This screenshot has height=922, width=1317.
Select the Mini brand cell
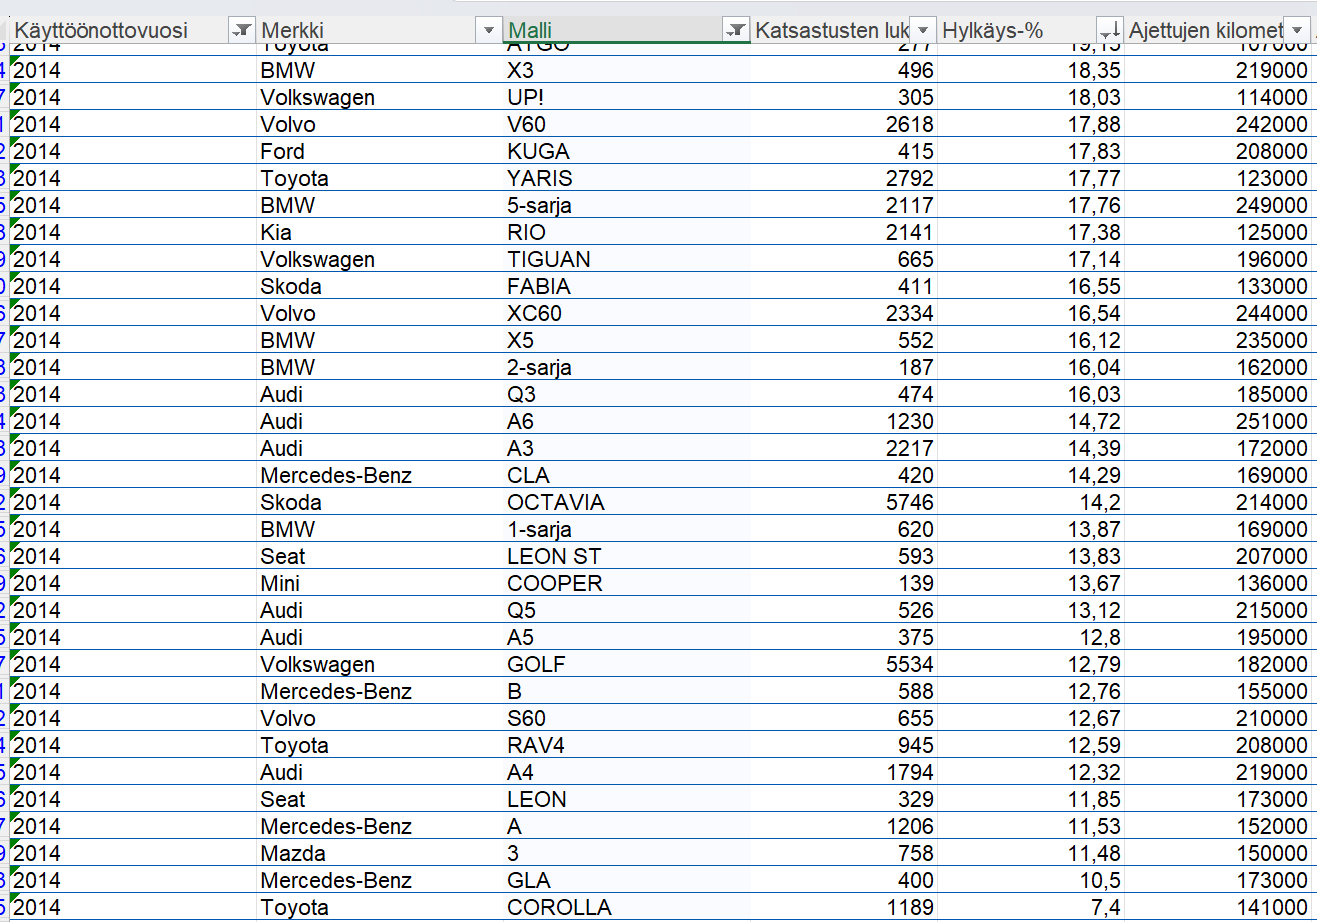tap(380, 583)
